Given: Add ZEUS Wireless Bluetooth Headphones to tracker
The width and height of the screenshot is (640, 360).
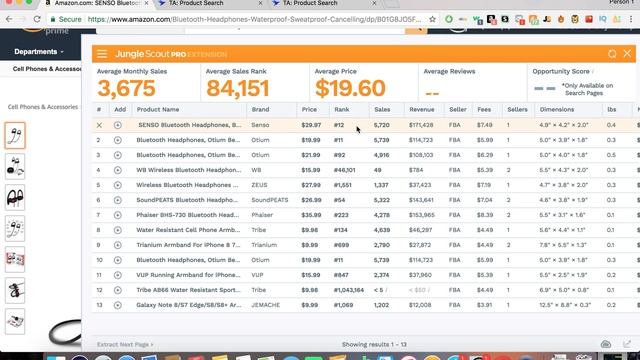Looking at the screenshot, I should (118, 185).
